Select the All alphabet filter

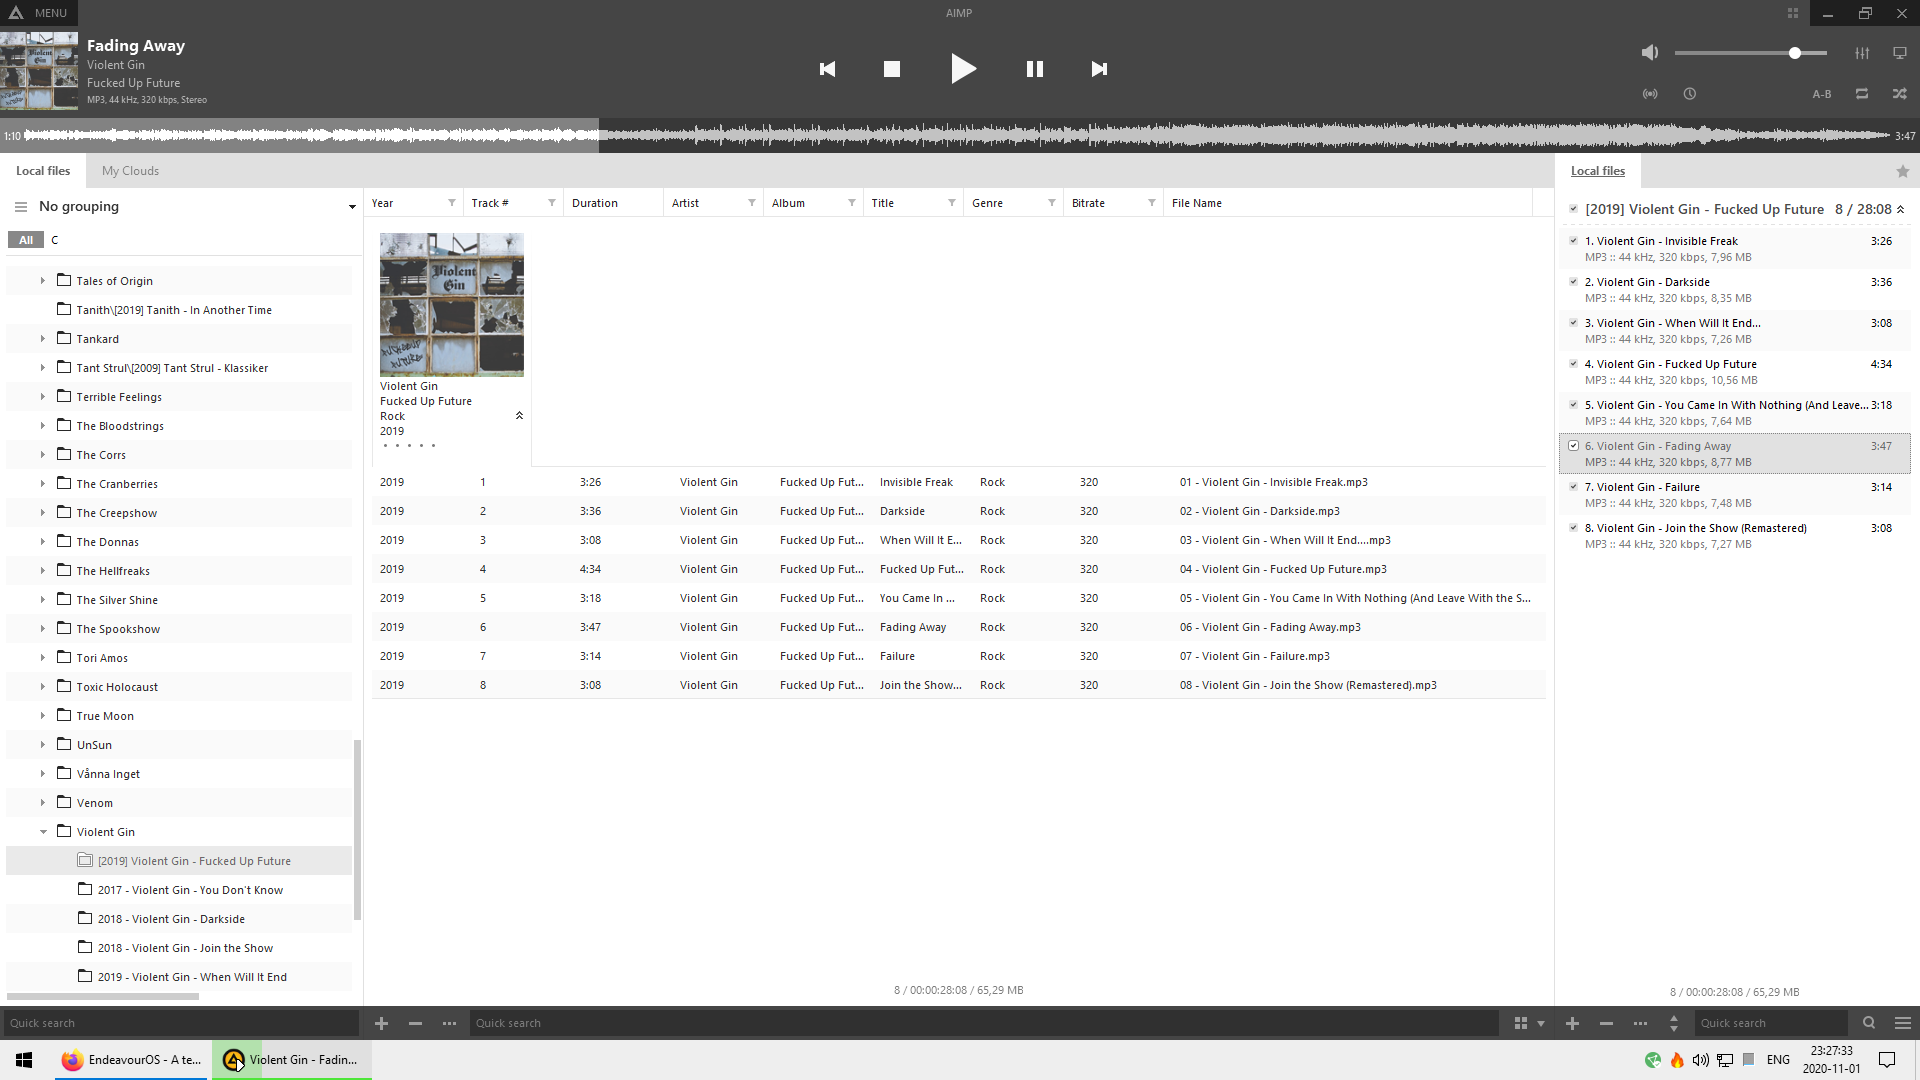(x=25, y=240)
